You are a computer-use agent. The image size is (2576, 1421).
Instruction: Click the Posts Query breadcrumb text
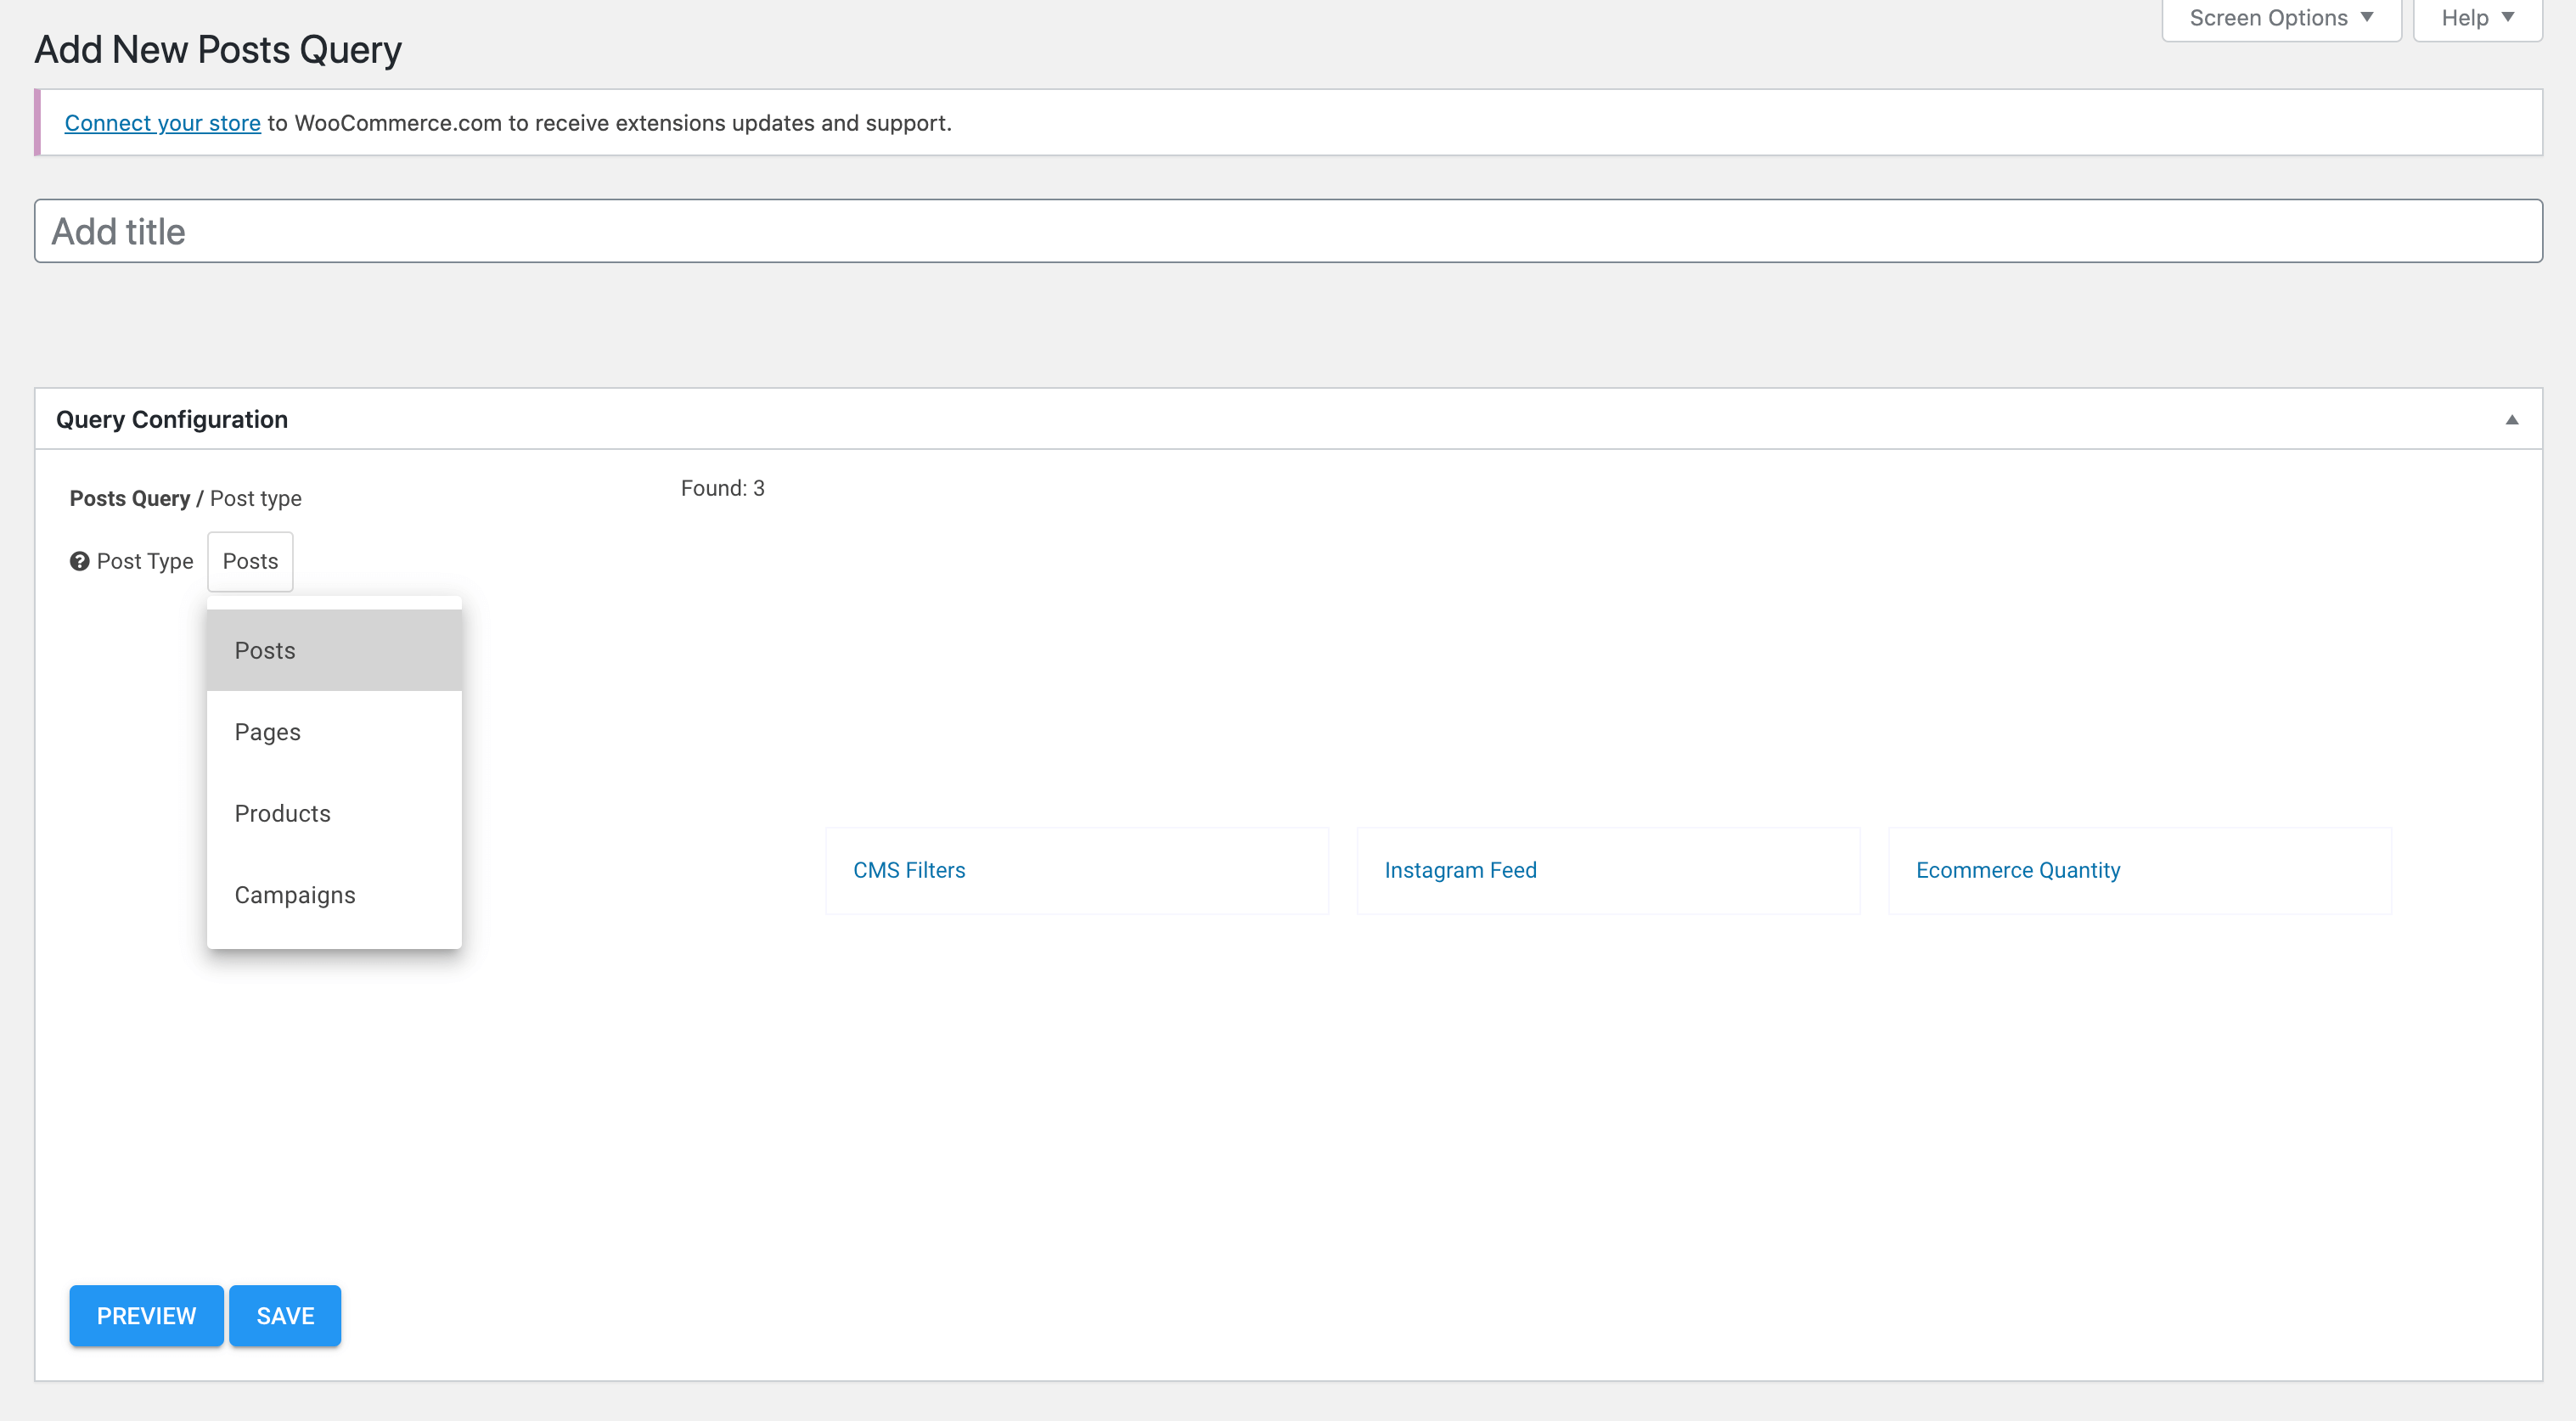[x=129, y=498]
